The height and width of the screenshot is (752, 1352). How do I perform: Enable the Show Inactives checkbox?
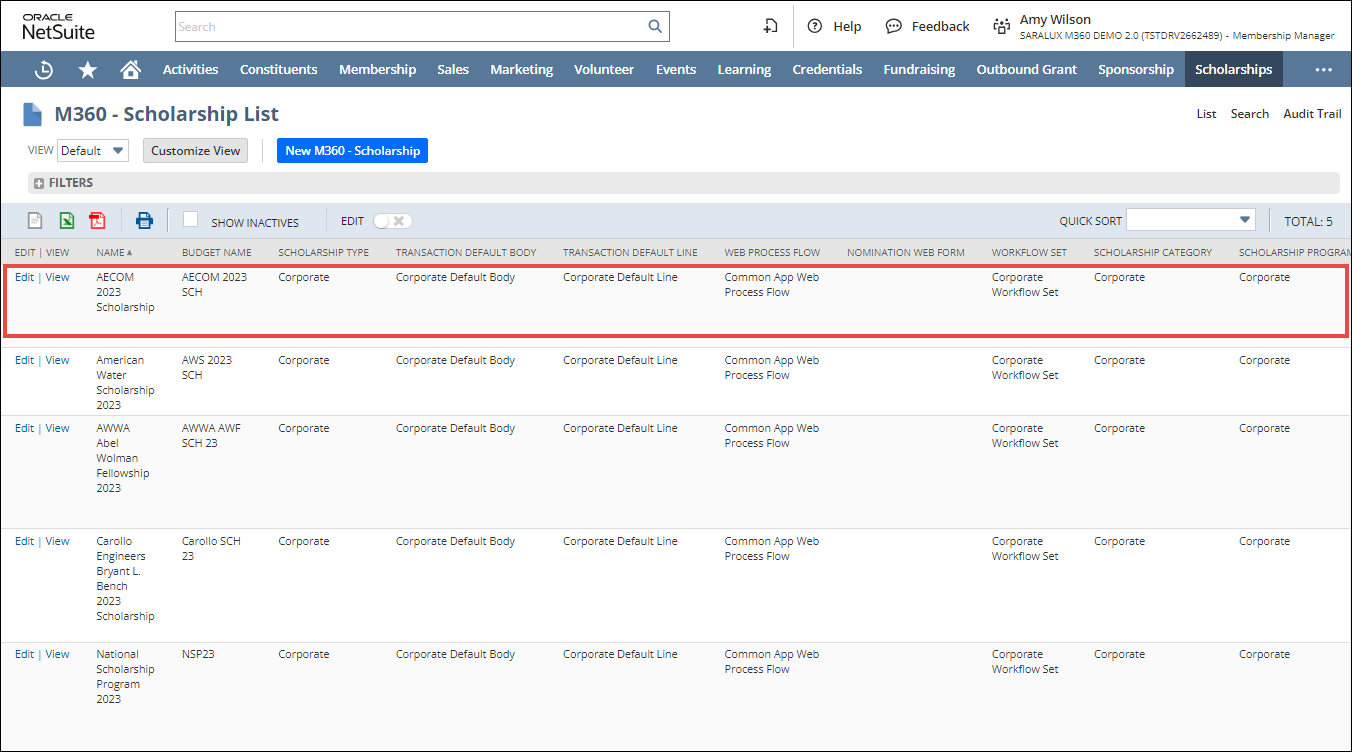191,220
